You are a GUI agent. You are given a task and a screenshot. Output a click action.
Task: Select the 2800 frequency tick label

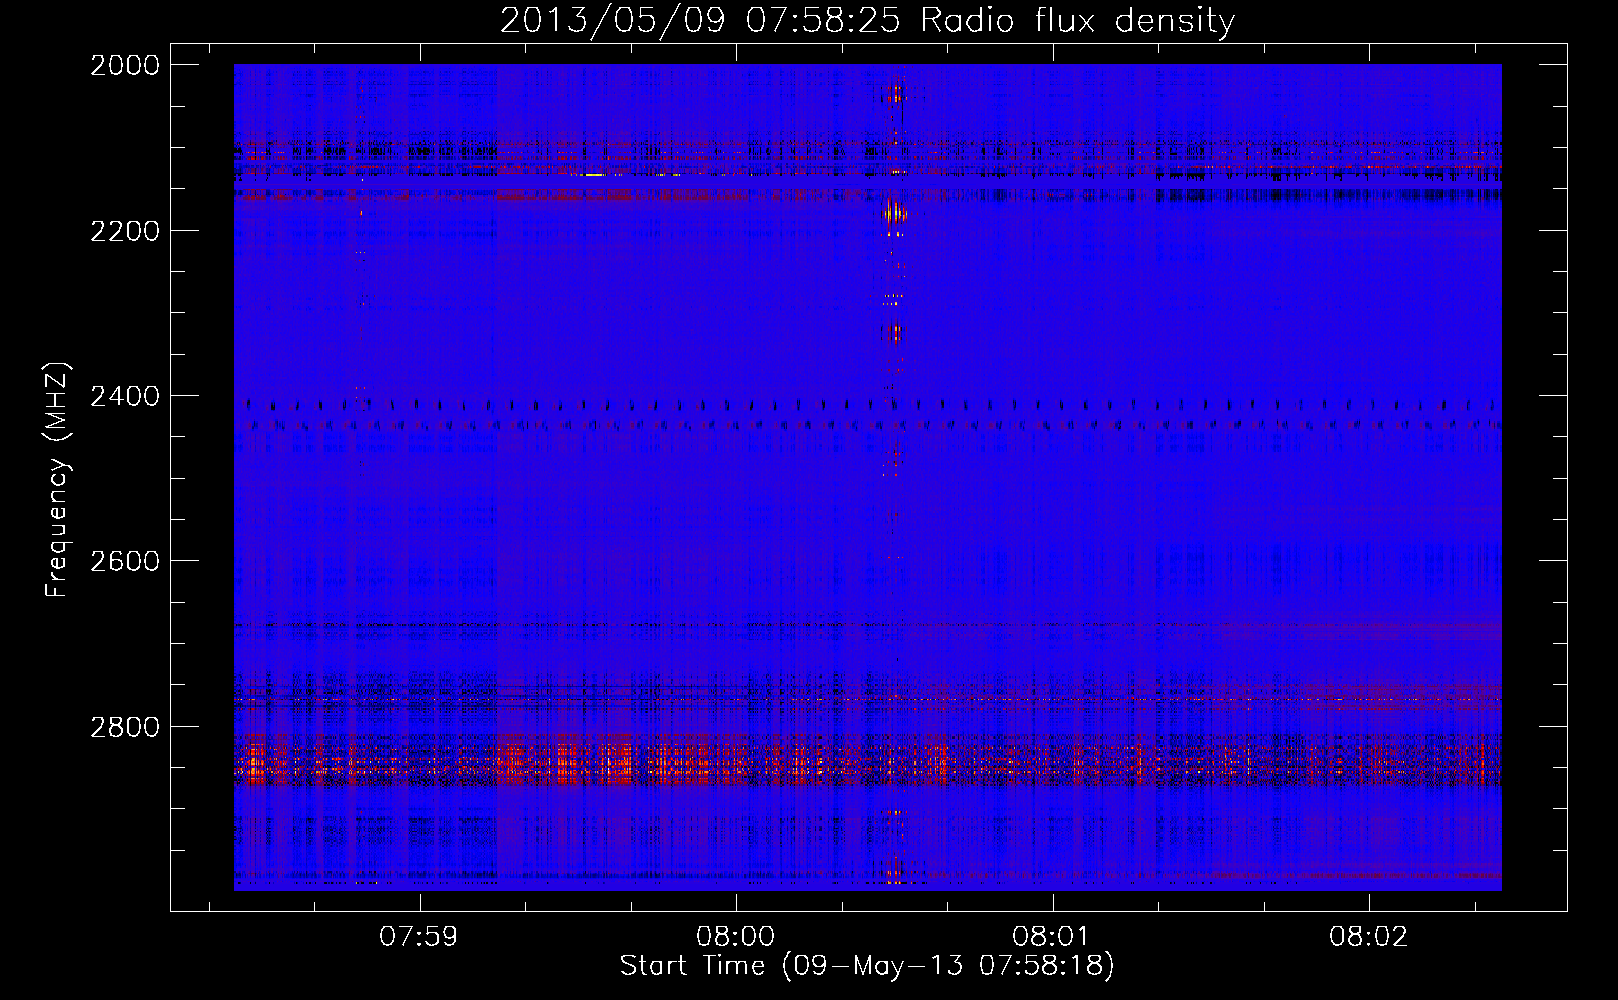(x=125, y=727)
